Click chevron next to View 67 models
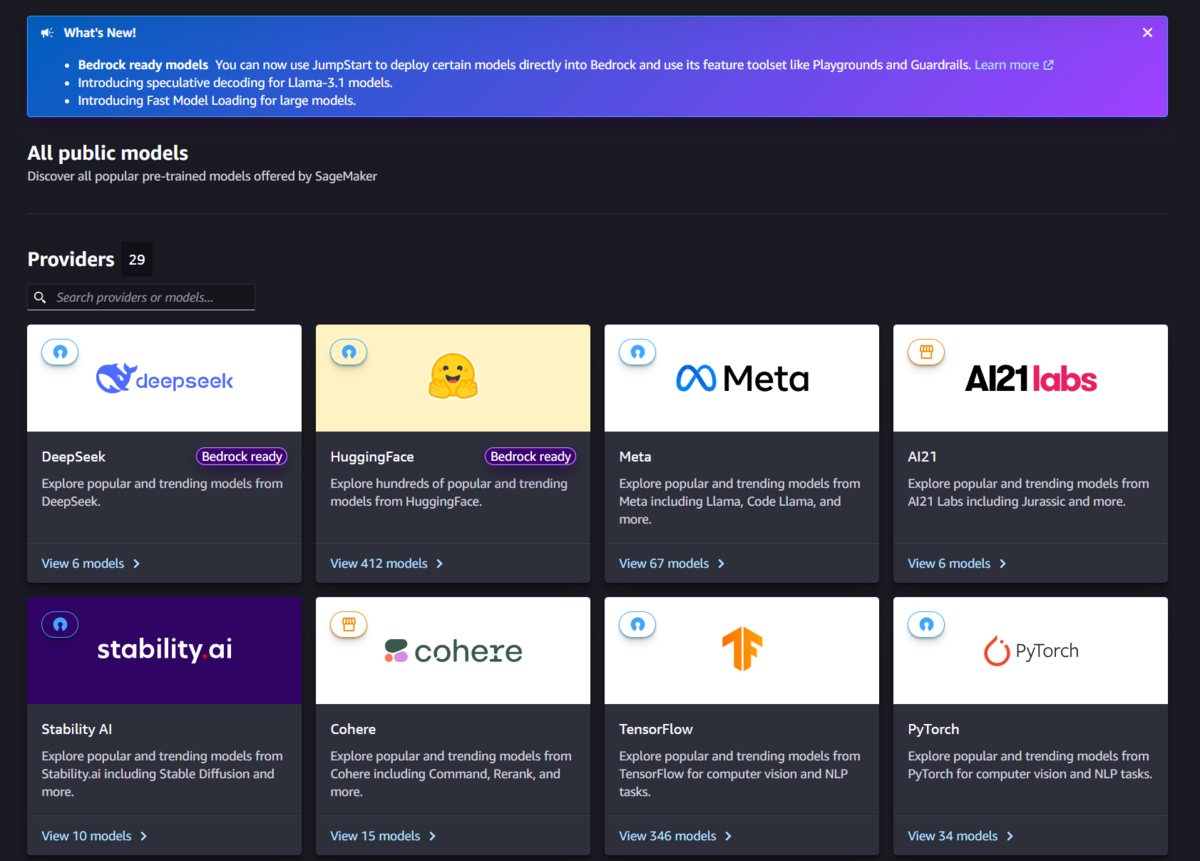Image resolution: width=1200 pixels, height=861 pixels. 721,564
